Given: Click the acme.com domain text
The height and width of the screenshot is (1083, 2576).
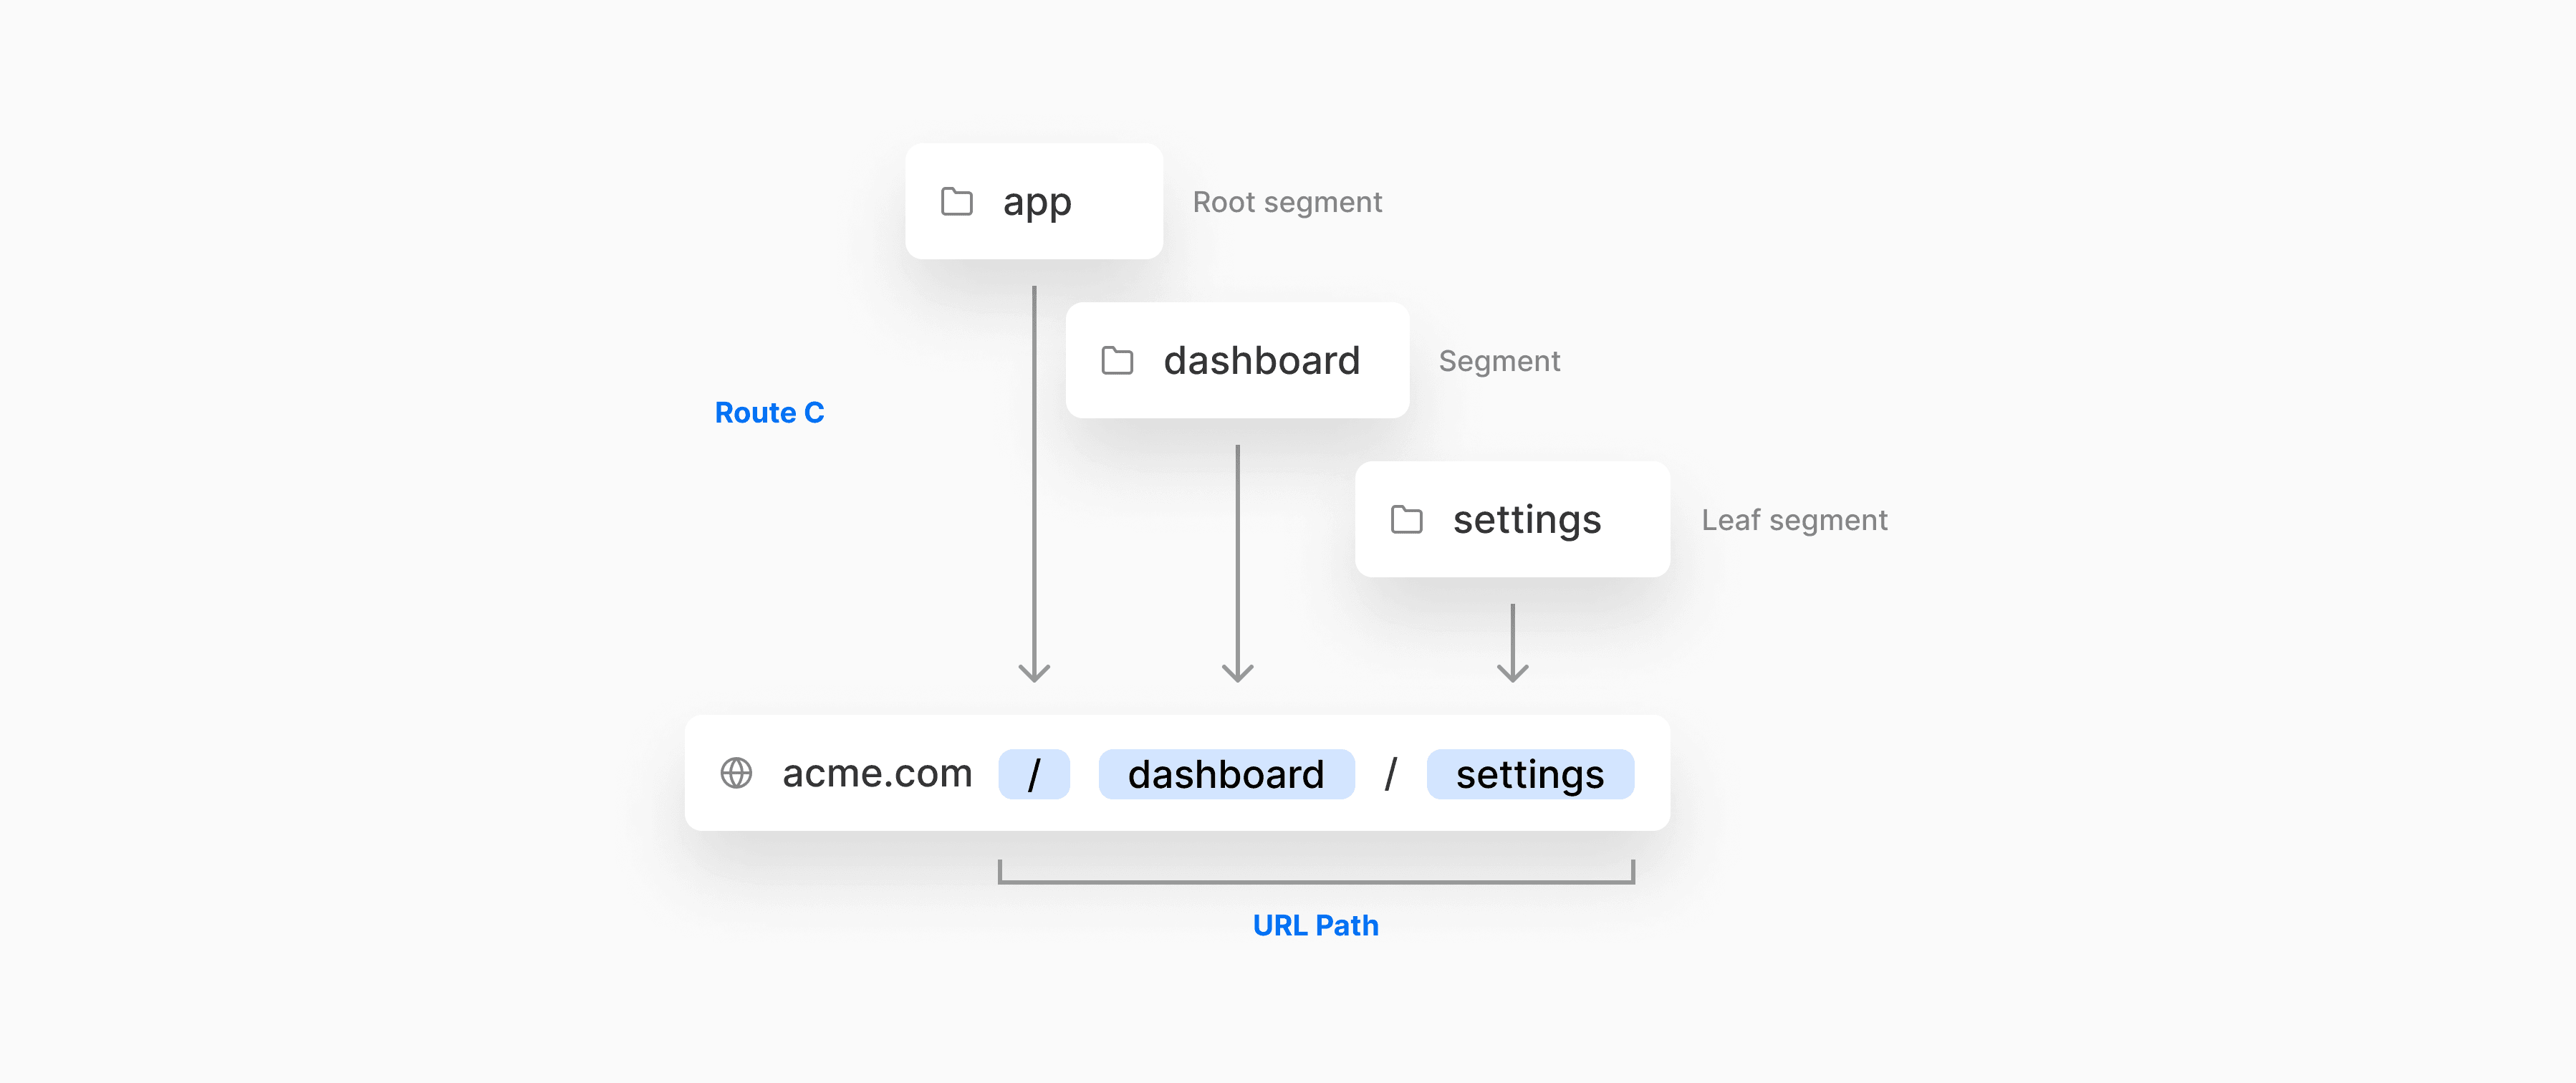Looking at the screenshot, I should 877,773.
